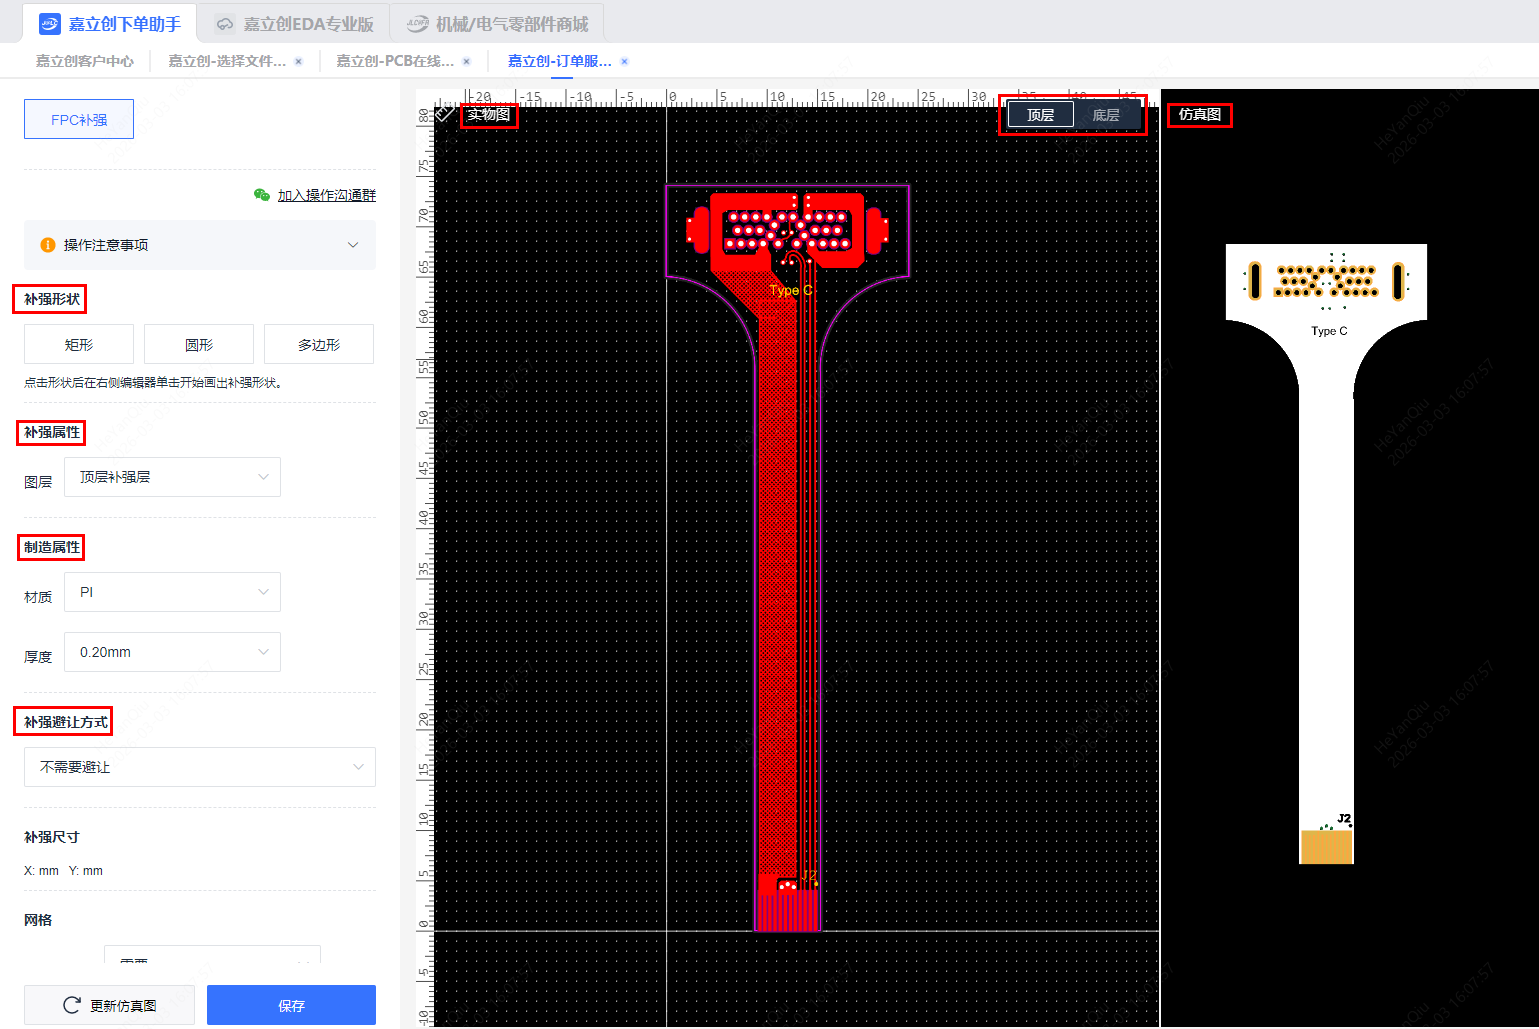Open the 厚度 dropdown showing 0.20mm

(172, 652)
